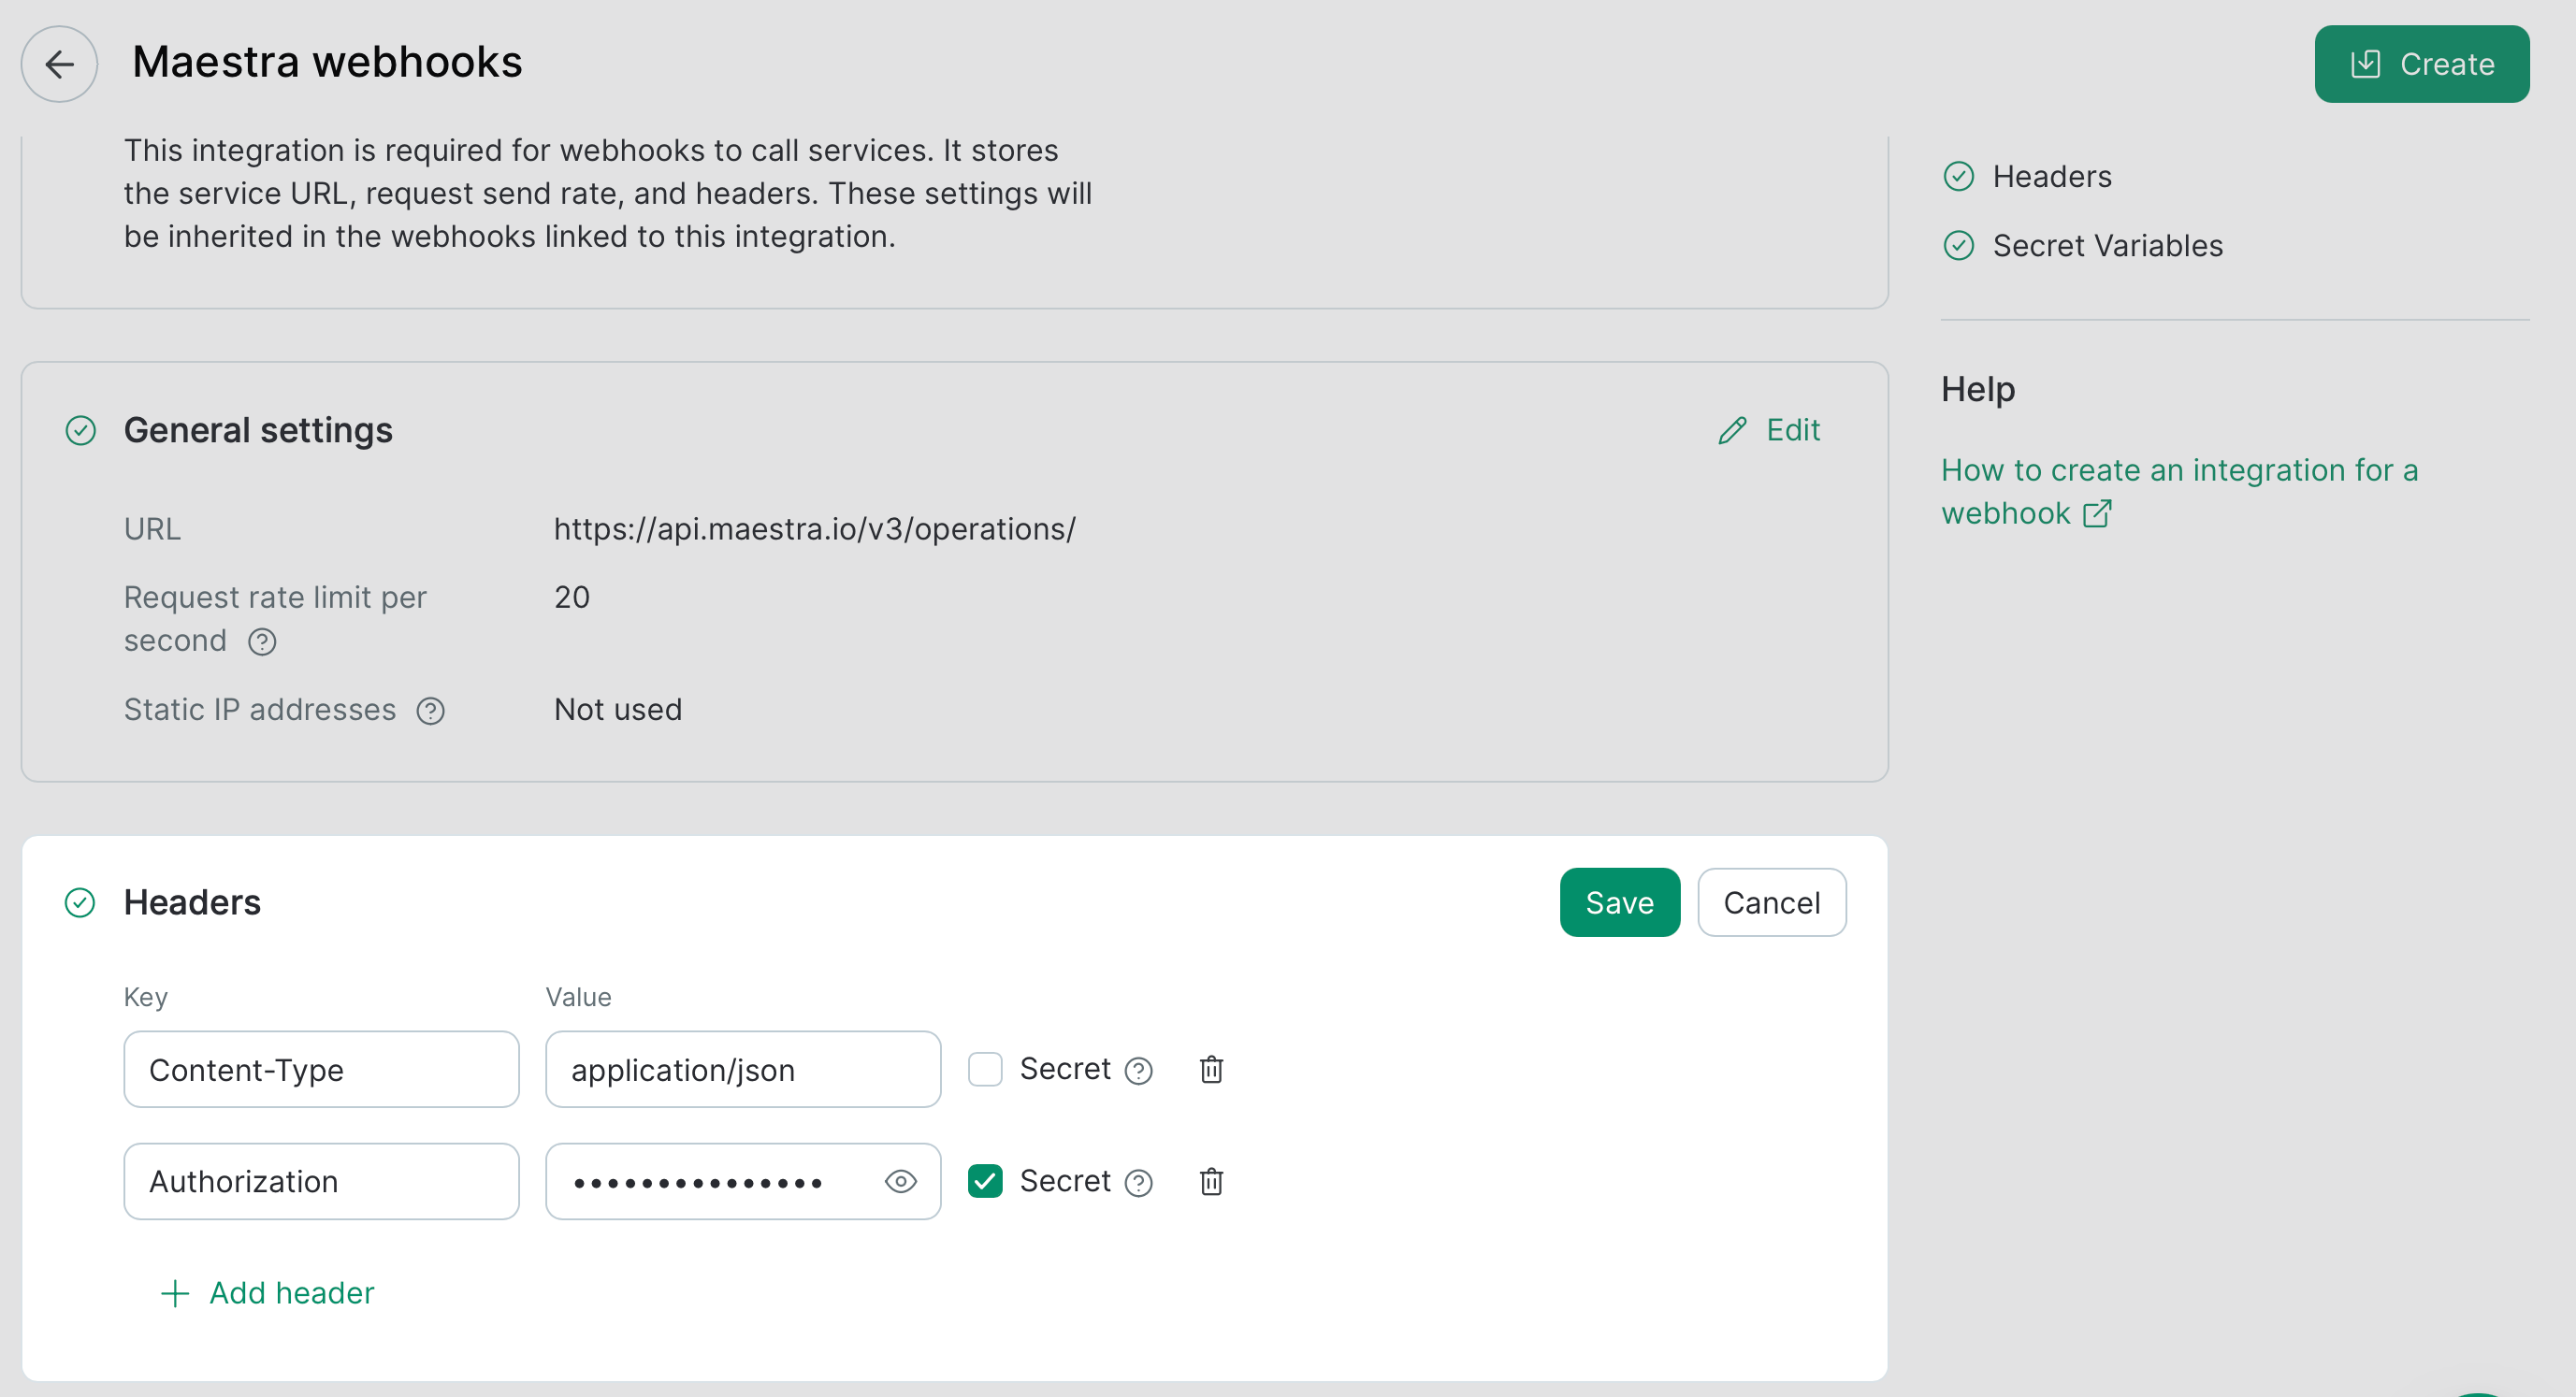Click the 'Maestra webhooks' page title

tap(327, 62)
